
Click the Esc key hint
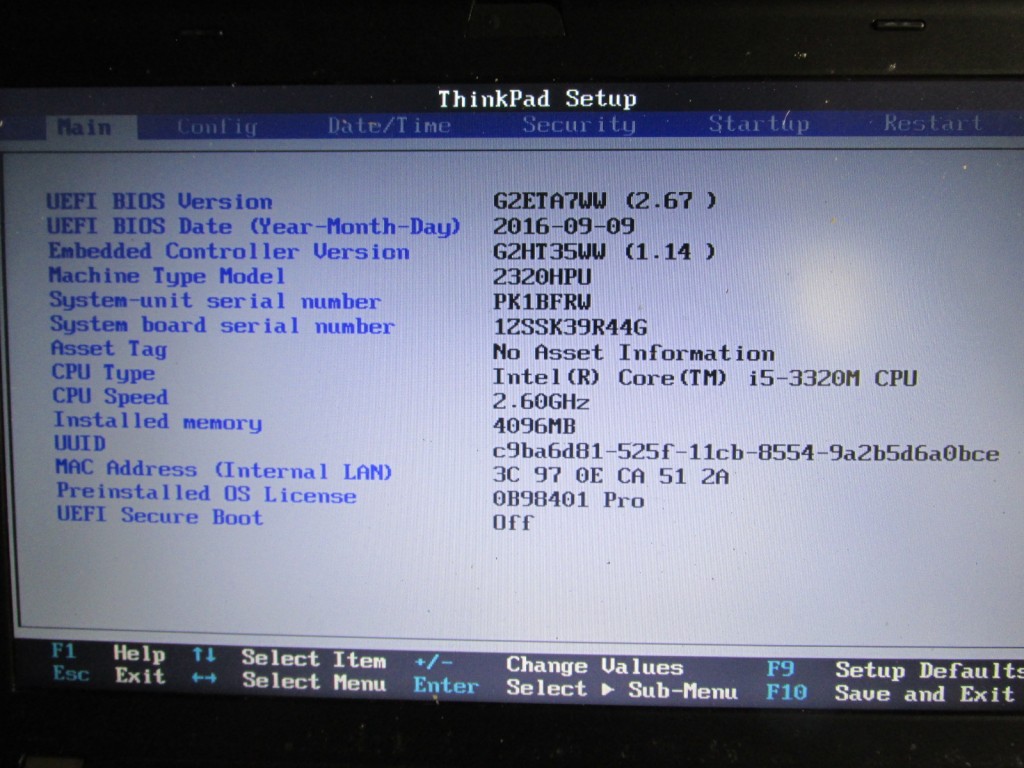coord(71,673)
